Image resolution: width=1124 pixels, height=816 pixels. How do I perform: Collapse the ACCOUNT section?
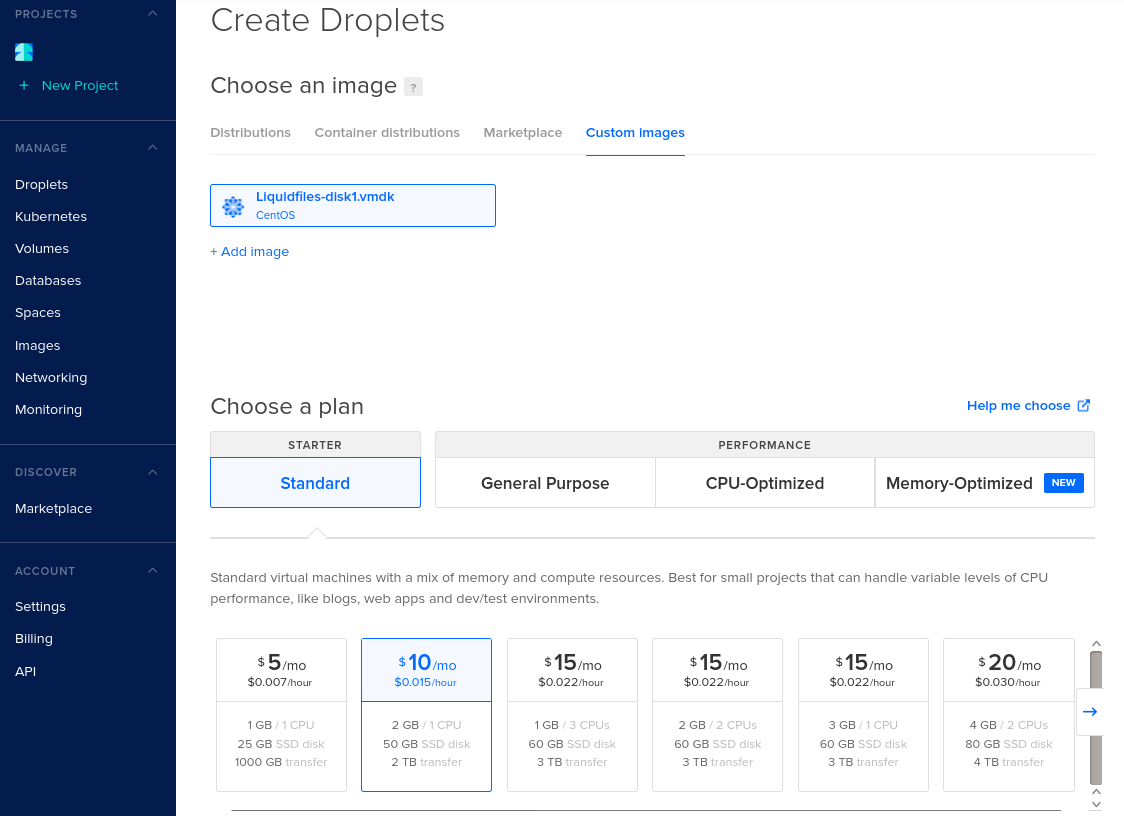coord(152,570)
